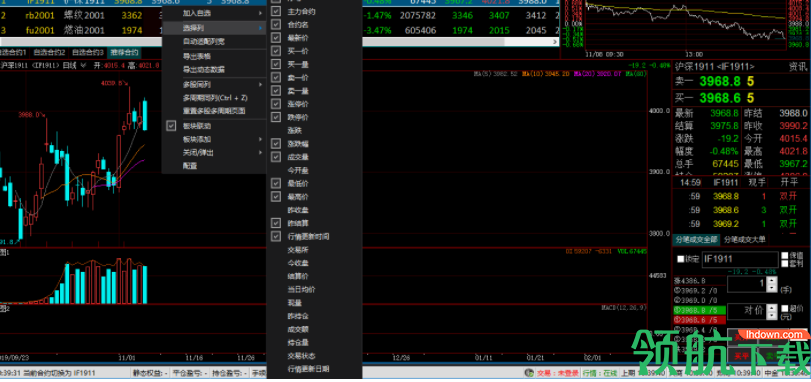The width and height of the screenshot is (811, 382).
Task: Uncheck 最高价 column checkbox
Action: coord(276,196)
